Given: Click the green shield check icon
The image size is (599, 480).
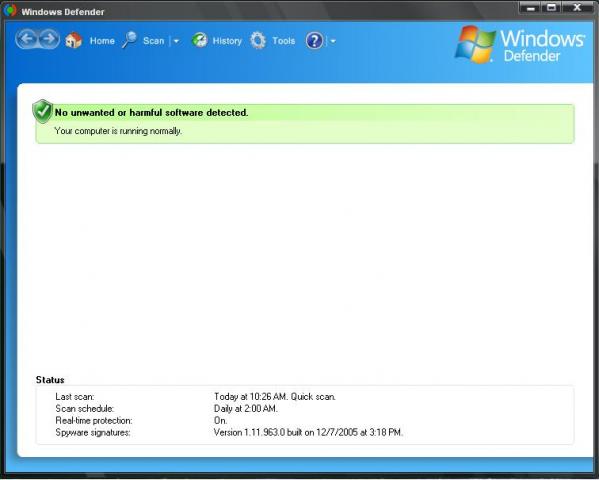Looking at the screenshot, I should [42, 111].
